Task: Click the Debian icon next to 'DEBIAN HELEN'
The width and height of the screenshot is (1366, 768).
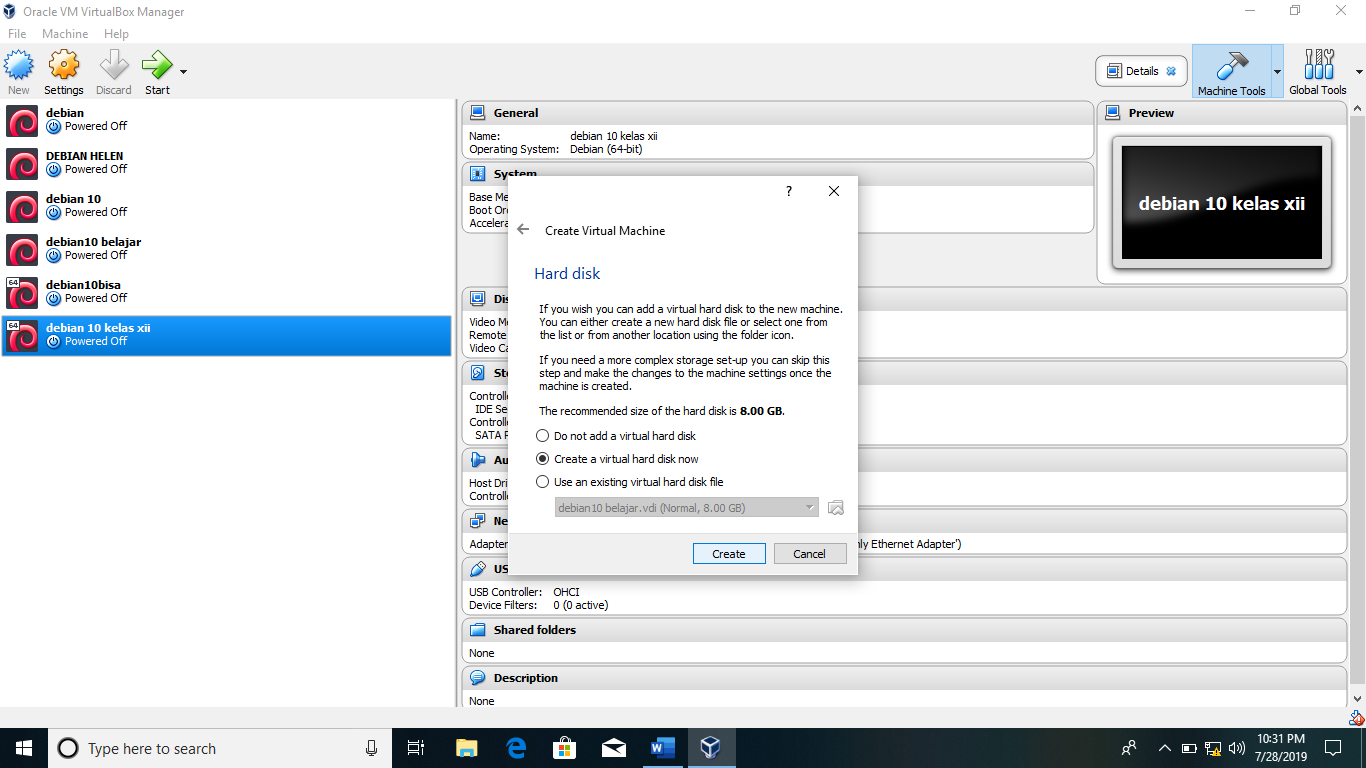Action: click(22, 163)
